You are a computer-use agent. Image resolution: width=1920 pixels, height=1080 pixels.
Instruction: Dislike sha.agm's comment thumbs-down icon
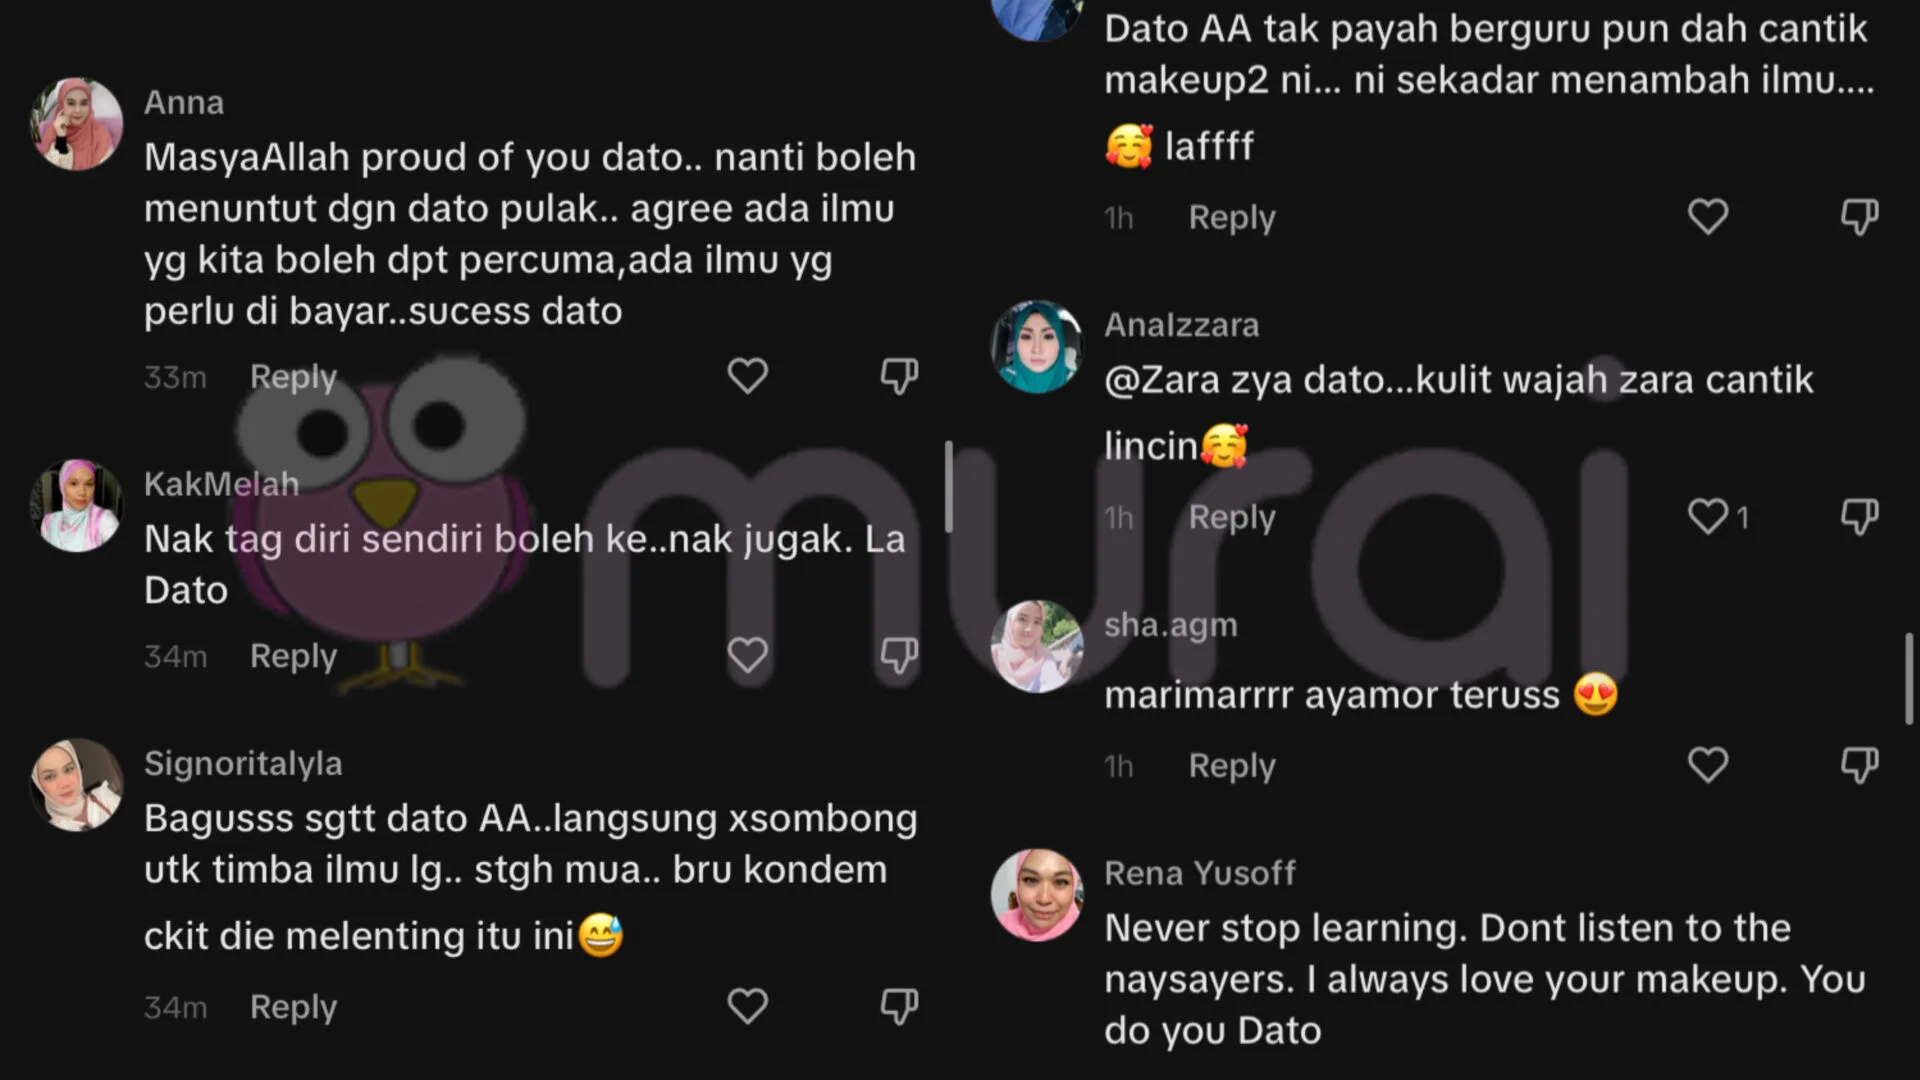click(x=1860, y=765)
